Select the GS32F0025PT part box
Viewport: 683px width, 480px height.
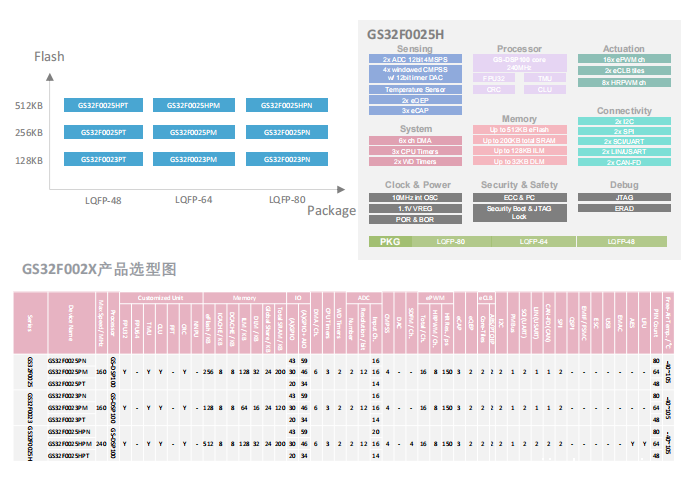(103, 132)
